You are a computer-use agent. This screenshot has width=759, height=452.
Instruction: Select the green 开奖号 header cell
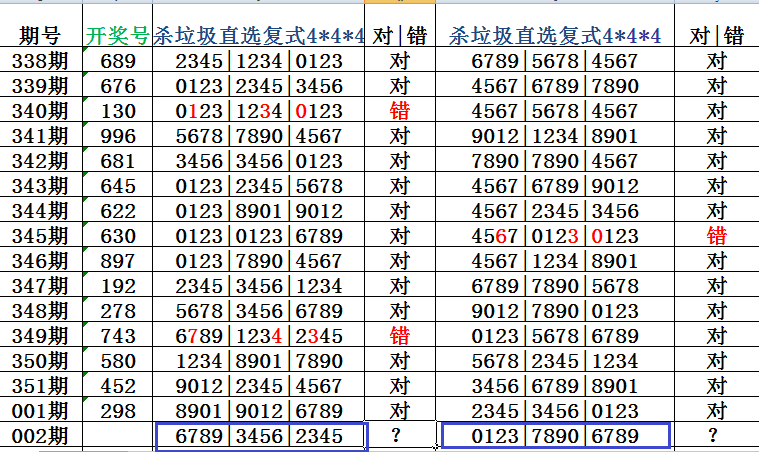pyautogui.click(x=118, y=26)
